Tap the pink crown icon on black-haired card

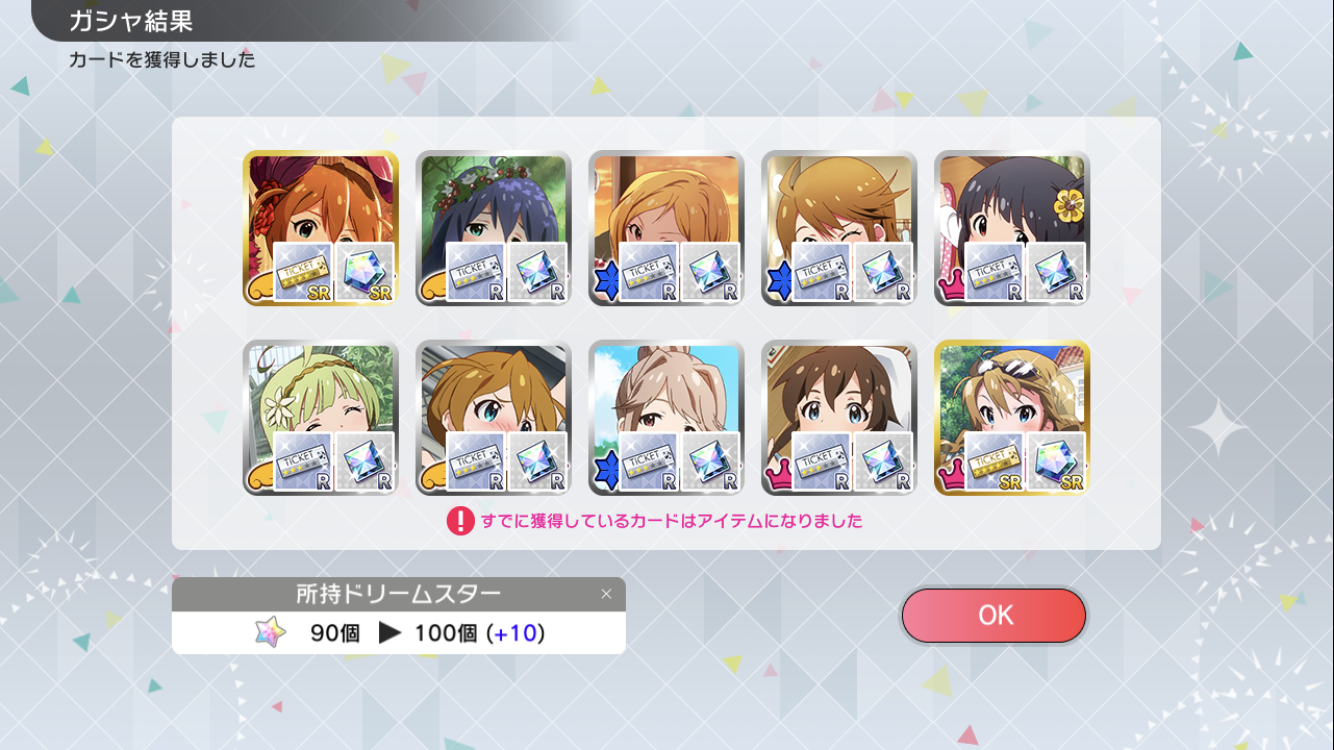point(949,287)
